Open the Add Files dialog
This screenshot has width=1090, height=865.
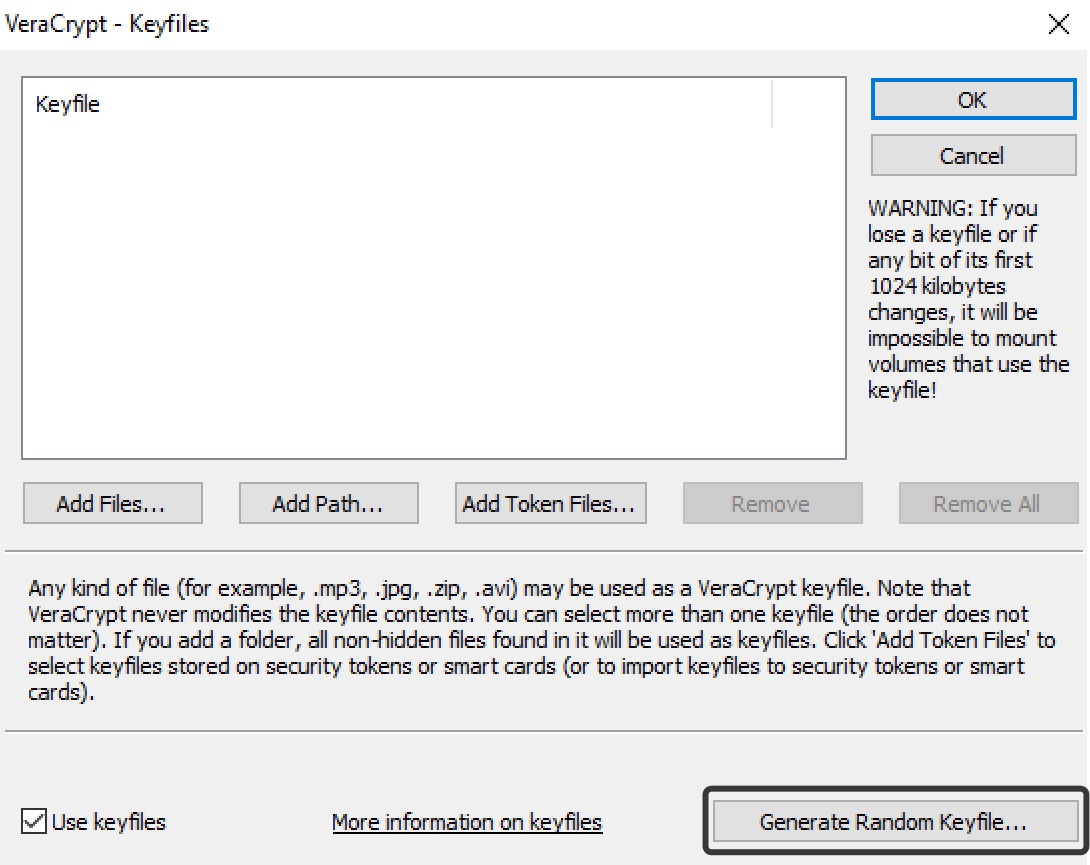111,504
